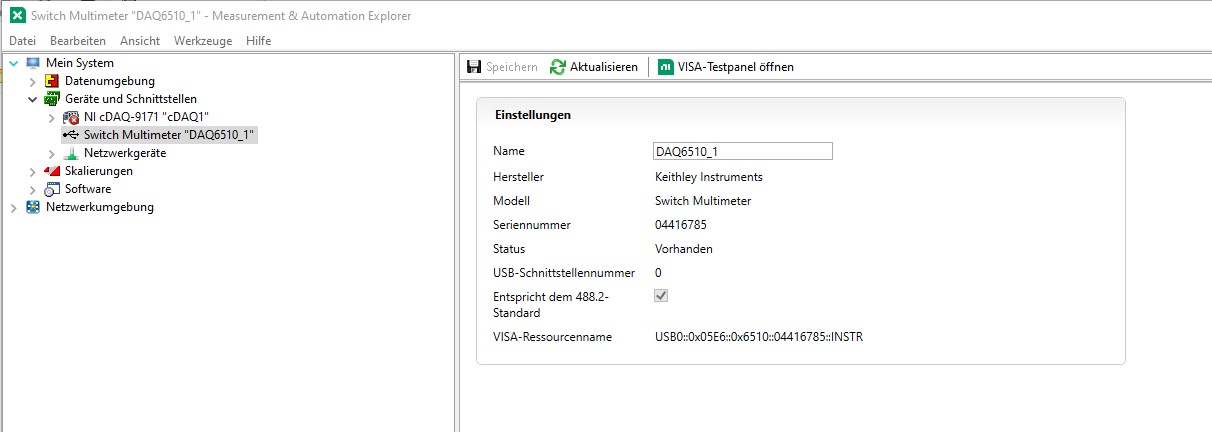Image resolution: width=1212 pixels, height=432 pixels.
Task: Click the Name input field
Action: (x=742, y=151)
